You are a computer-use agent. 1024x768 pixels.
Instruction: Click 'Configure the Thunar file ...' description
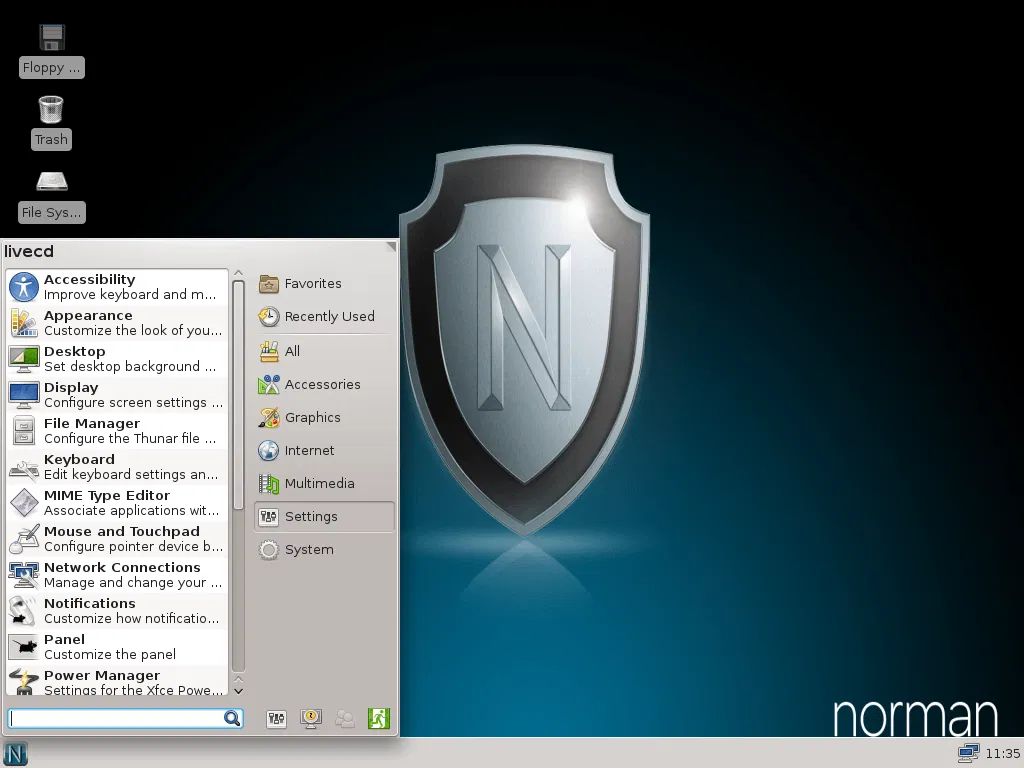(130, 438)
